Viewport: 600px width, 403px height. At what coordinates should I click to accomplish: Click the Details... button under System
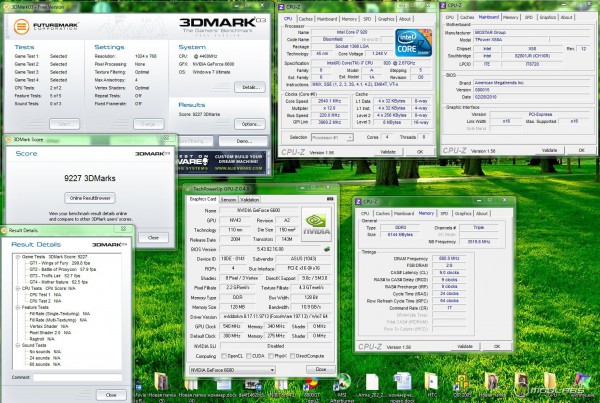click(x=248, y=88)
